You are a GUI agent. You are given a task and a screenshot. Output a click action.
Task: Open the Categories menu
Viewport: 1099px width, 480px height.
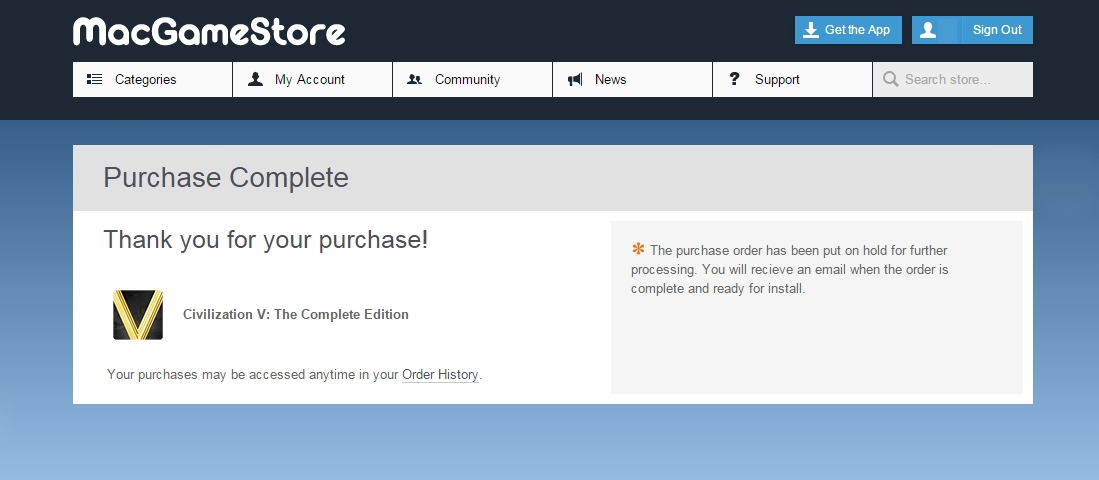pos(152,79)
